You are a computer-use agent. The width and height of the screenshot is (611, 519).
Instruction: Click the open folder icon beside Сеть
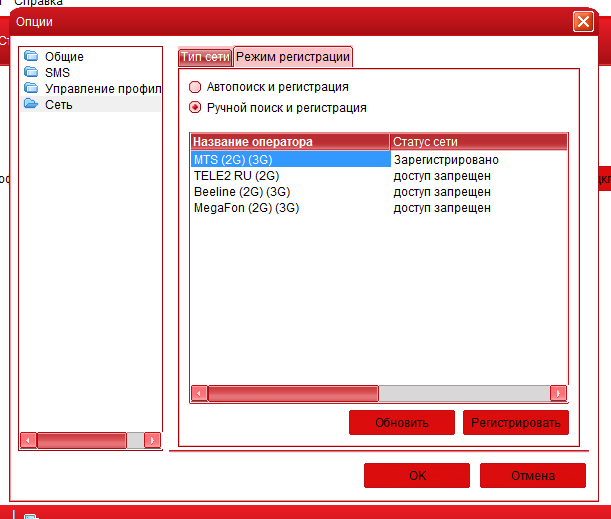(31, 104)
